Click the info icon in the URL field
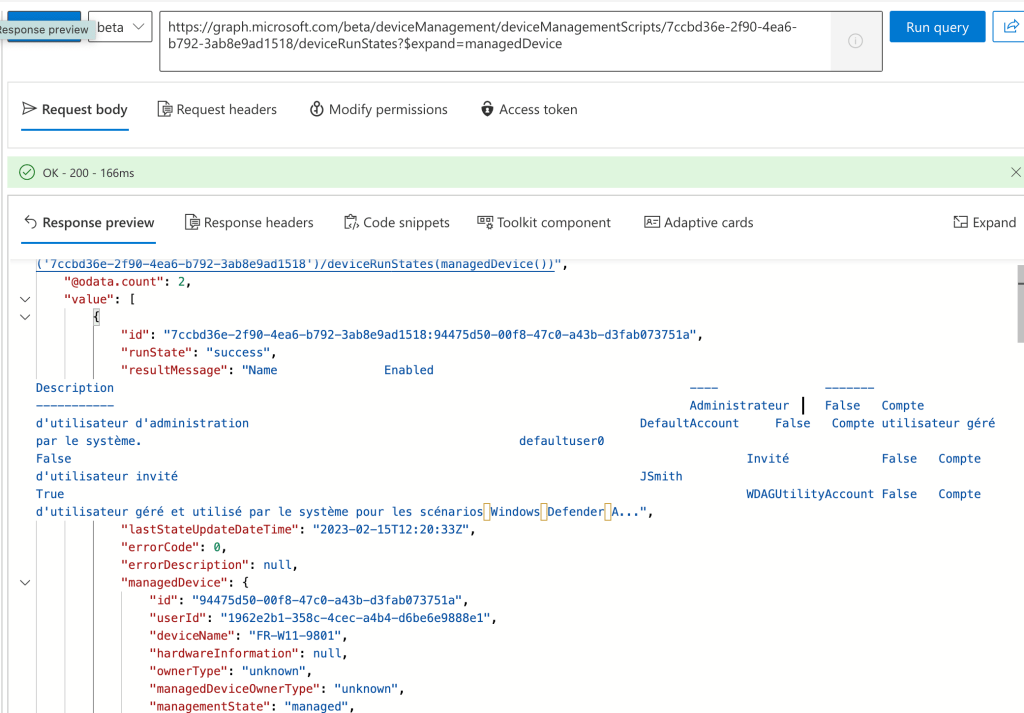This screenshot has width=1024, height=713. 855,41
